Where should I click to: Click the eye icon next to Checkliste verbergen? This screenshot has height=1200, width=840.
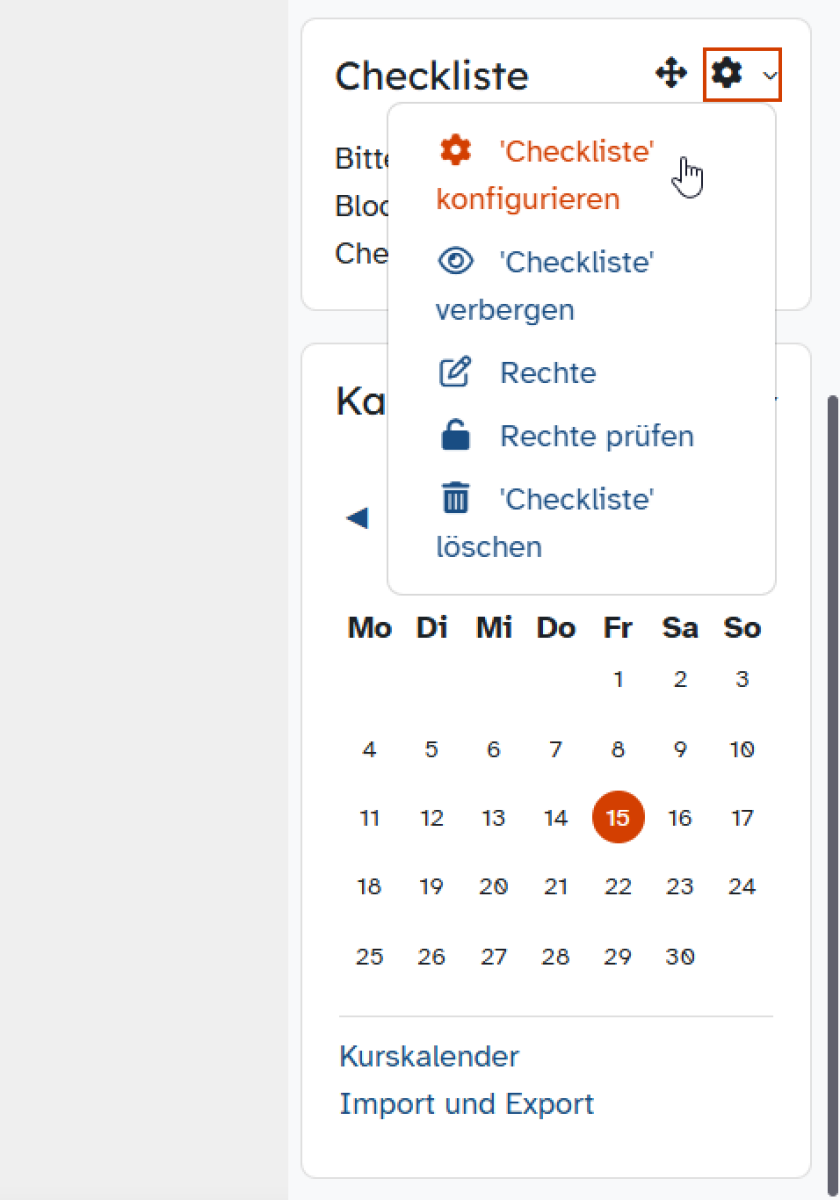[x=455, y=262]
